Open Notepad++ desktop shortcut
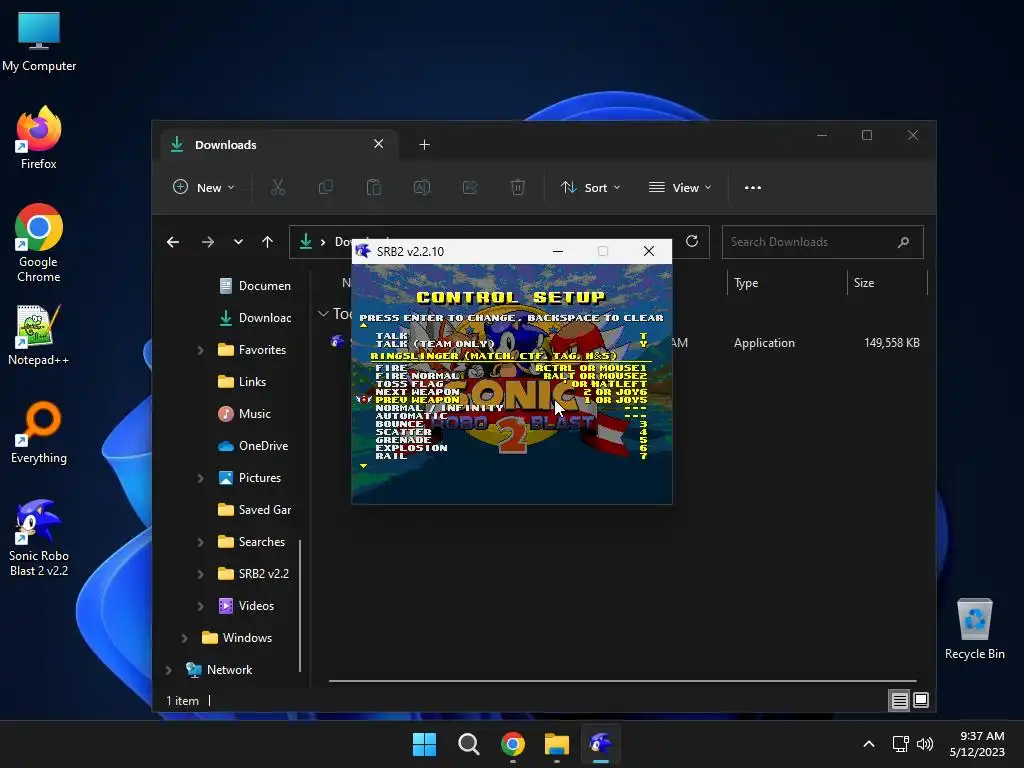 (x=39, y=334)
